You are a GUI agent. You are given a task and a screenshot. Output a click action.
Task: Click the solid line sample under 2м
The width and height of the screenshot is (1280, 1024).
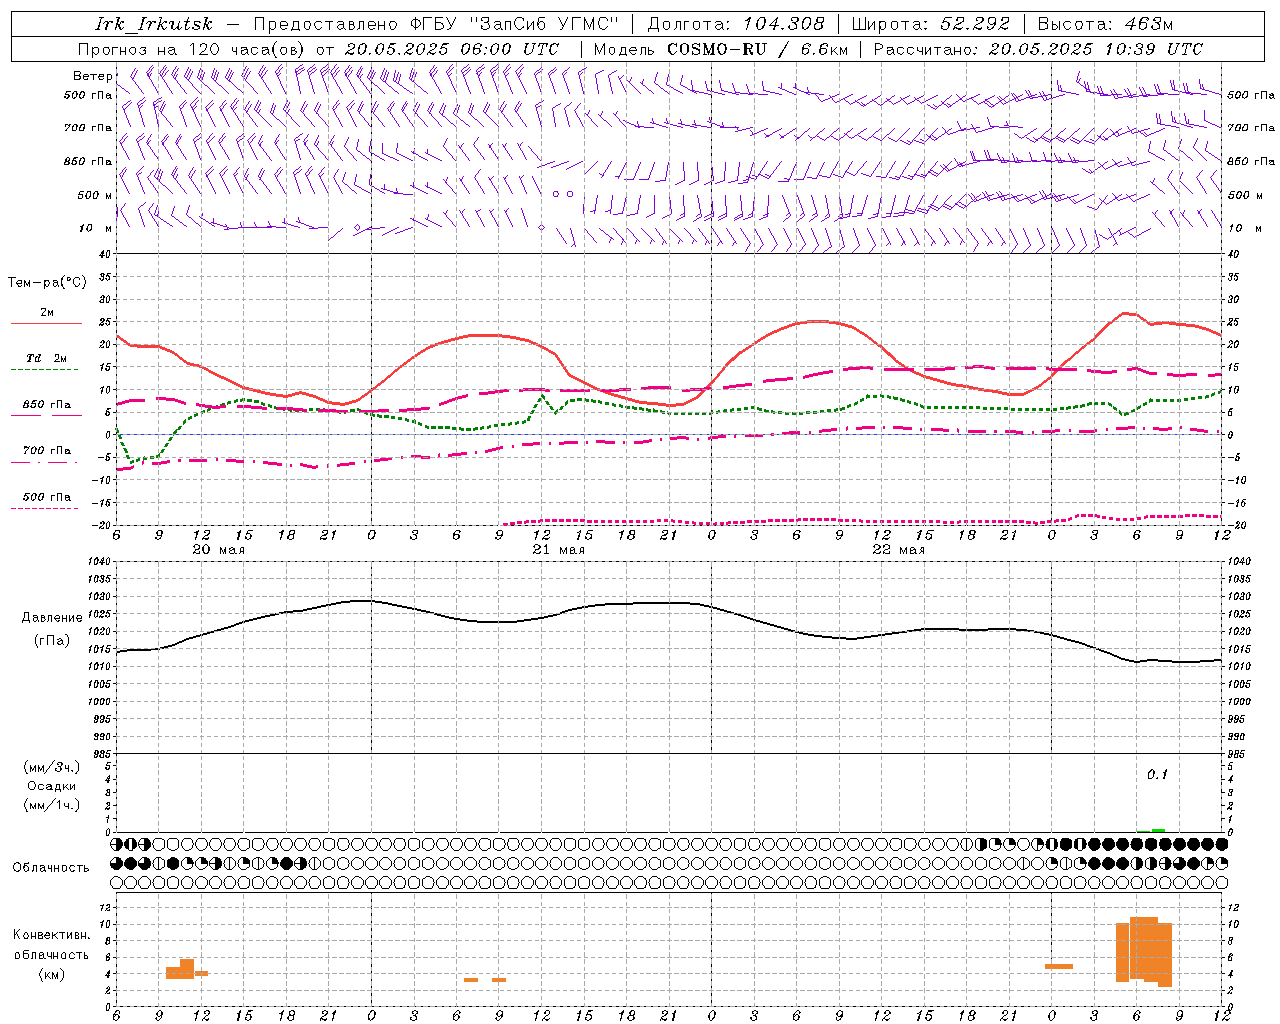[x=46, y=323]
